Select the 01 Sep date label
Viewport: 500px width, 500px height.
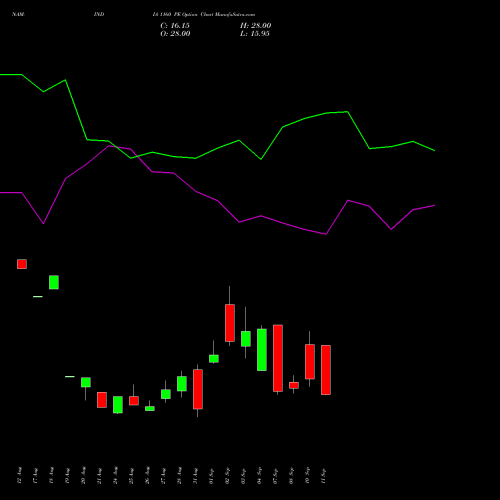click(x=211, y=476)
